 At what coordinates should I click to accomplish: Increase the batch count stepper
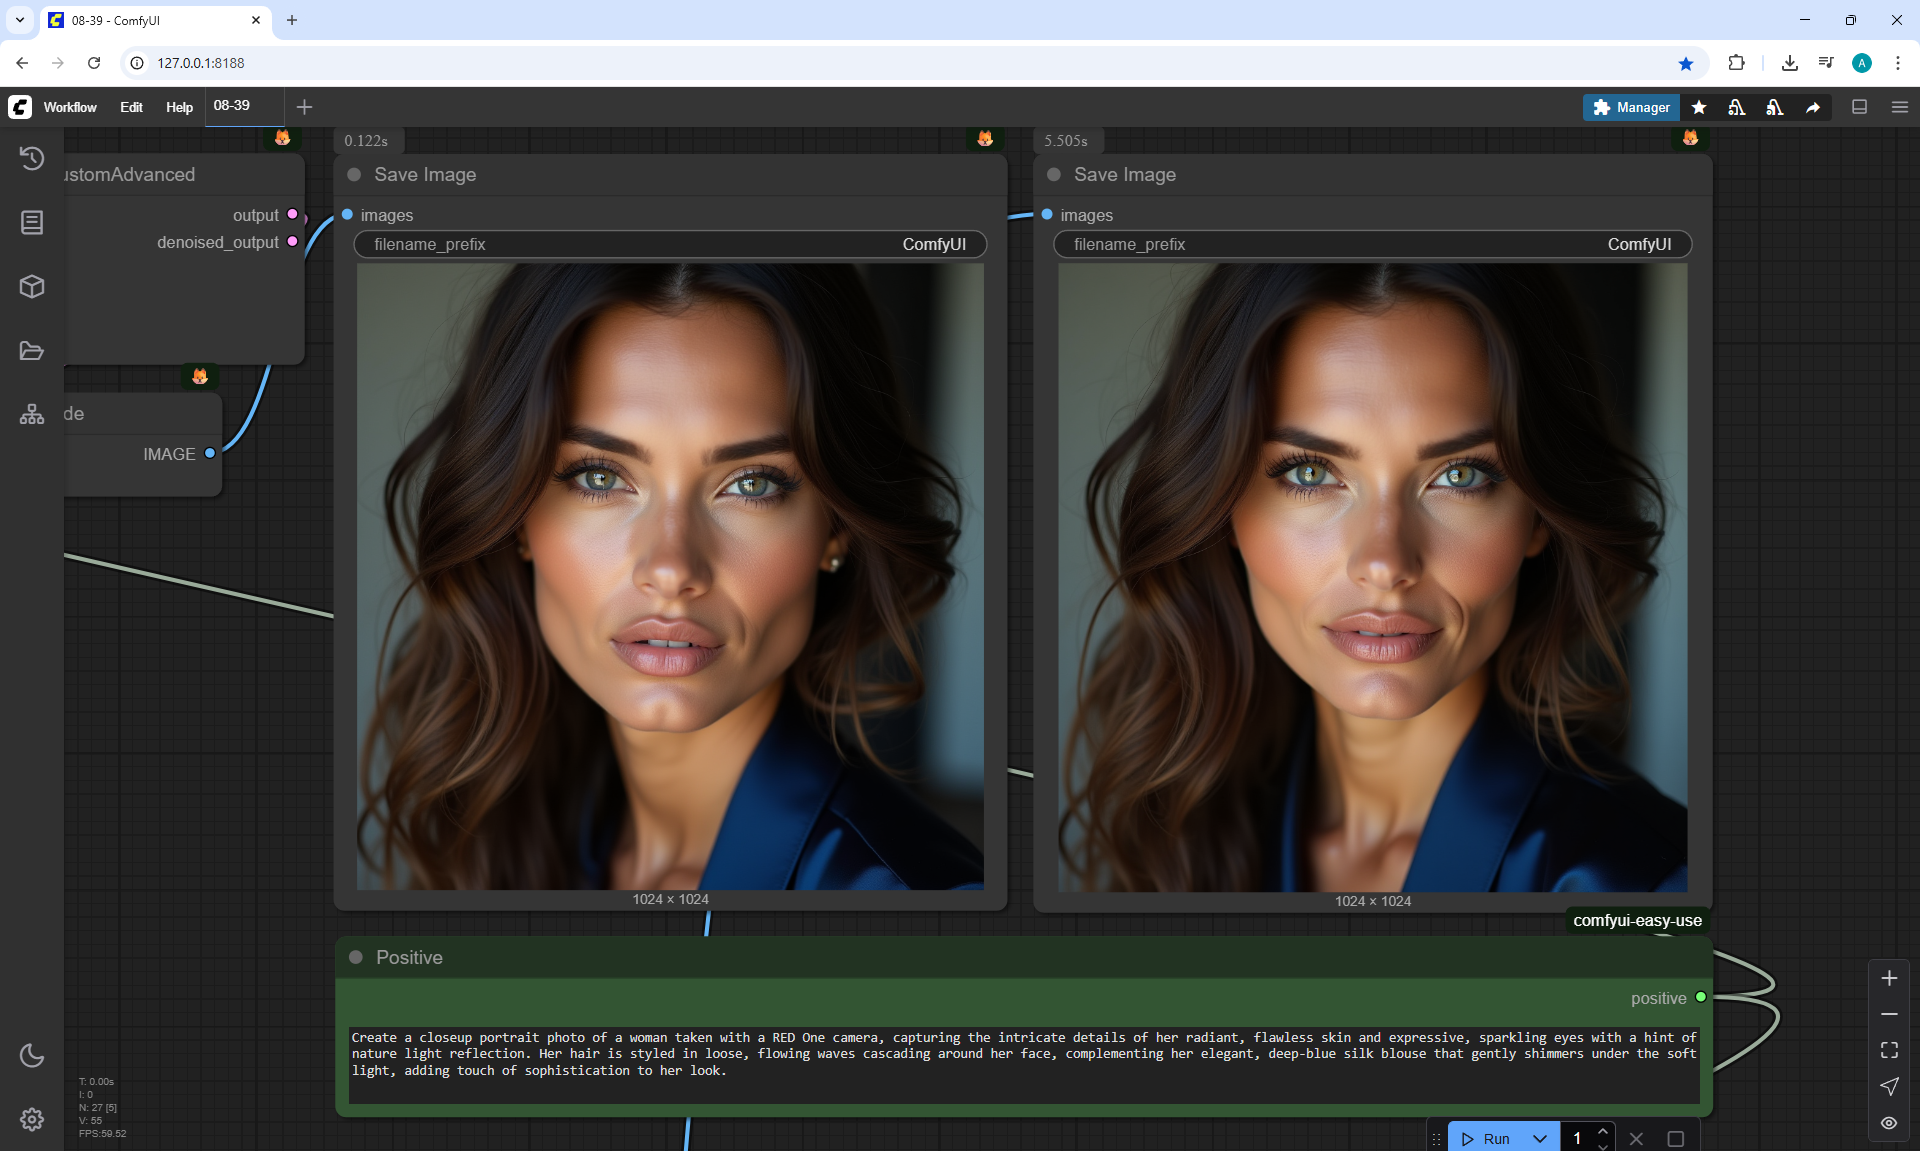click(1603, 1131)
